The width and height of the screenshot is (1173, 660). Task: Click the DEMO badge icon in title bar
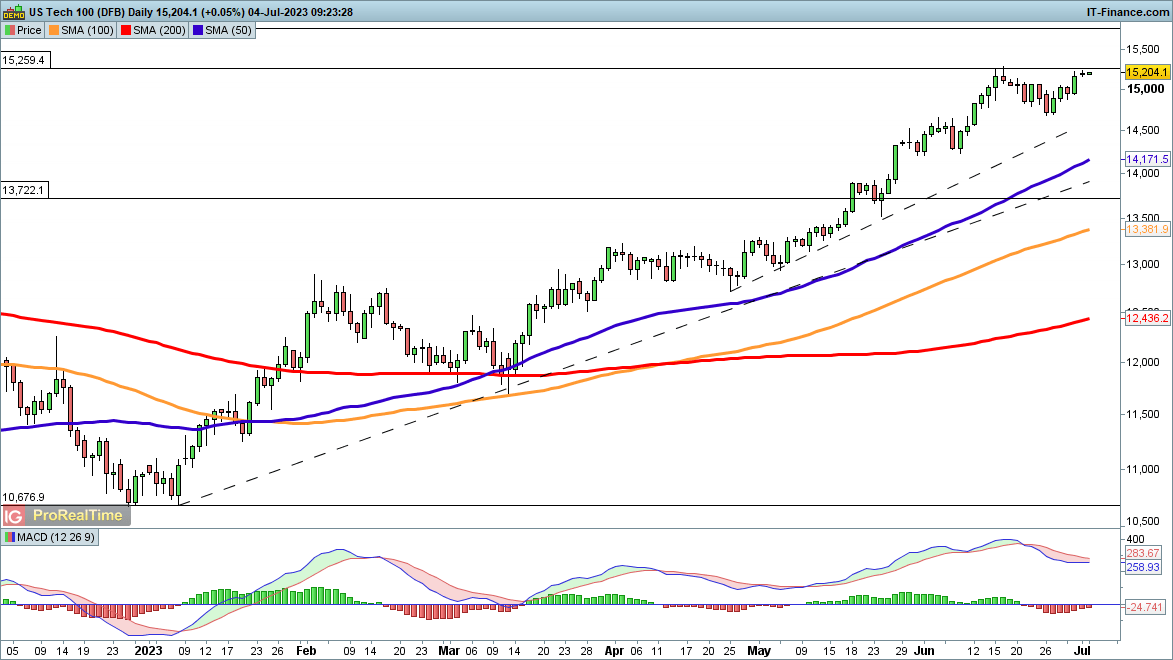pyautogui.click(x=13, y=12)
